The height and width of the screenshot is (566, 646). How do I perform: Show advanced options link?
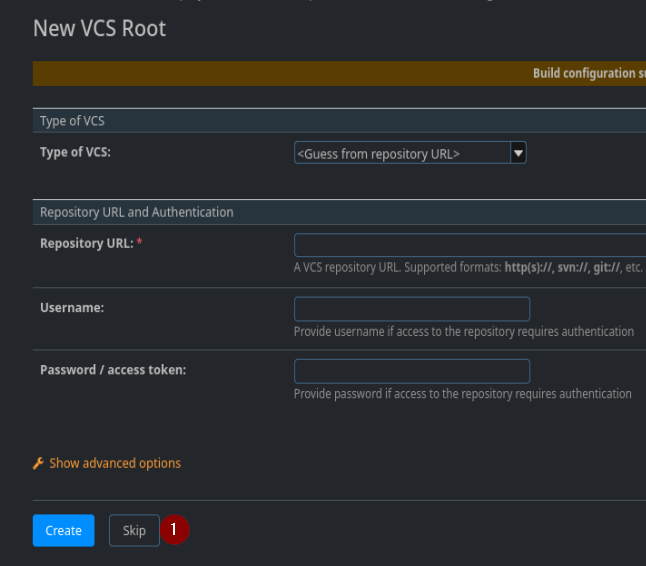[x=115, y=463]
